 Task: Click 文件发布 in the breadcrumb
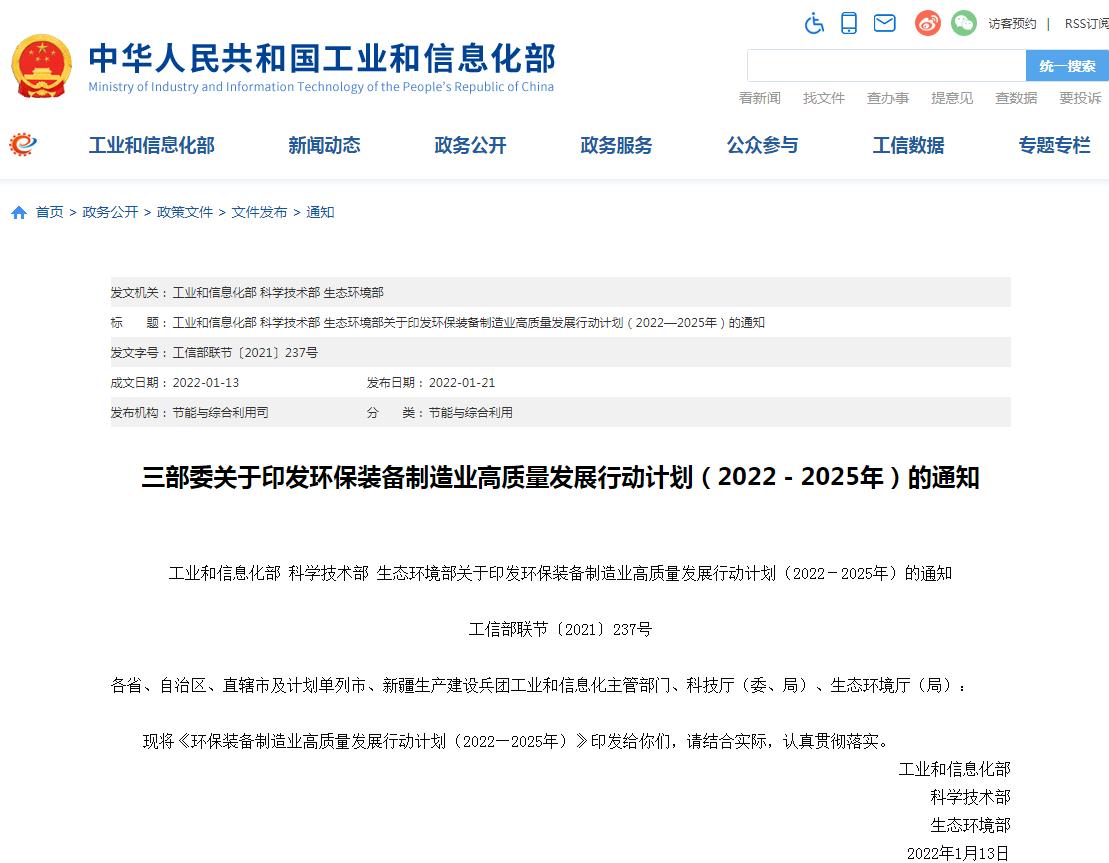260,212
